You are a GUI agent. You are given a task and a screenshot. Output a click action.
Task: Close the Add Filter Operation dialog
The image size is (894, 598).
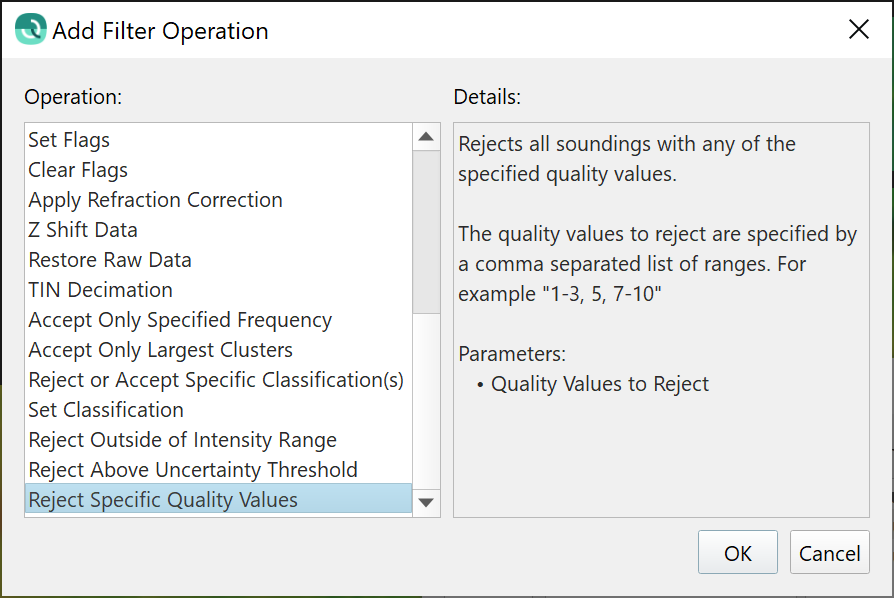[858, 30]
